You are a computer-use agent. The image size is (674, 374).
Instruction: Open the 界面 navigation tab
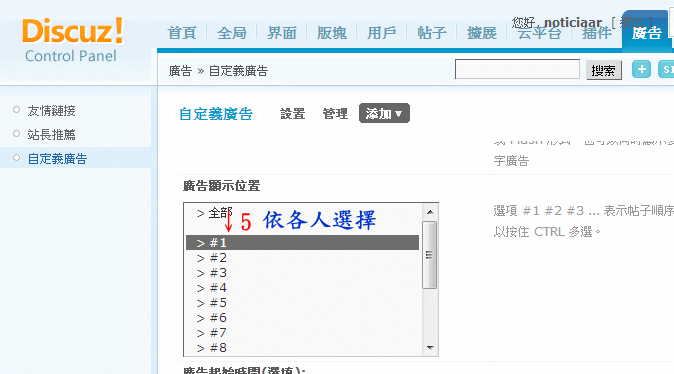282,33
